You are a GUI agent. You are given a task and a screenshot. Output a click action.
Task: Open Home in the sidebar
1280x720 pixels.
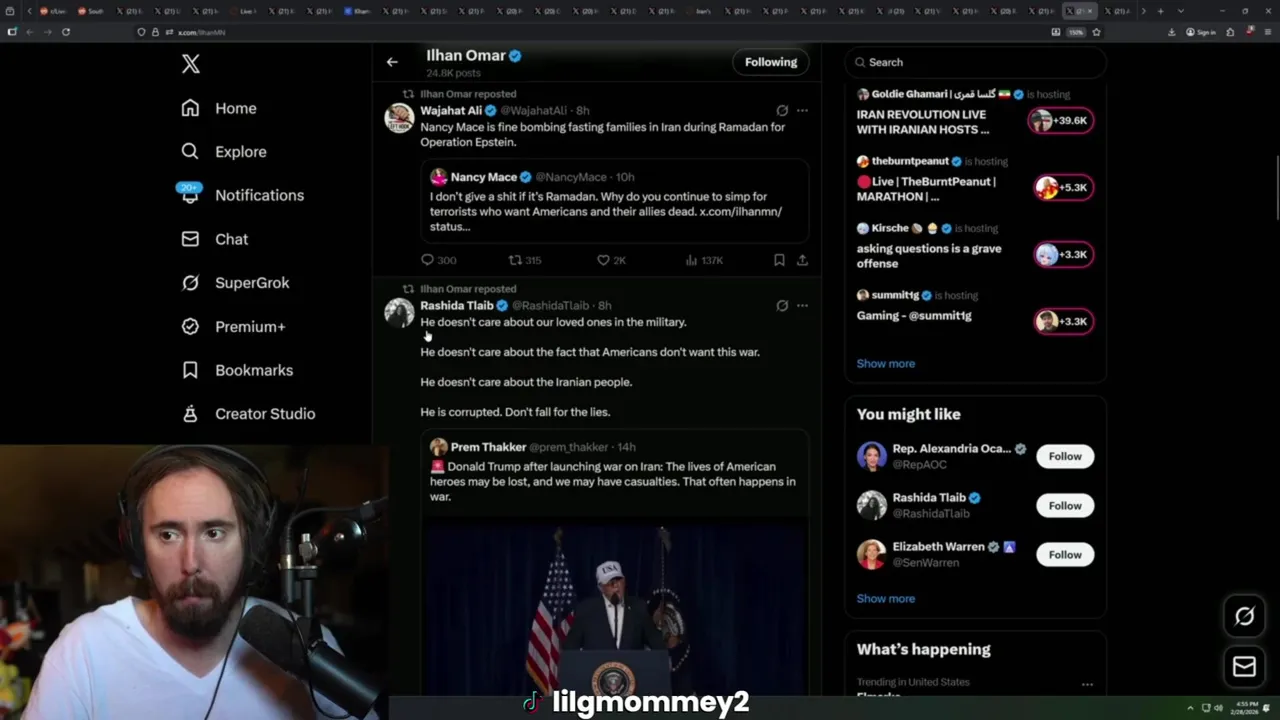(219, 108)
